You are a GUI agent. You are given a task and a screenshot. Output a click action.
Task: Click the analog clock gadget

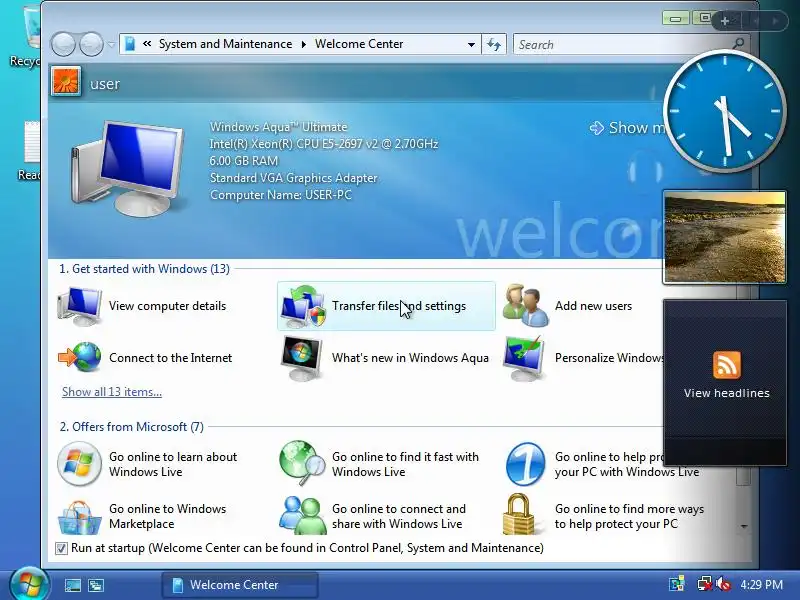[x=724, y=111]
